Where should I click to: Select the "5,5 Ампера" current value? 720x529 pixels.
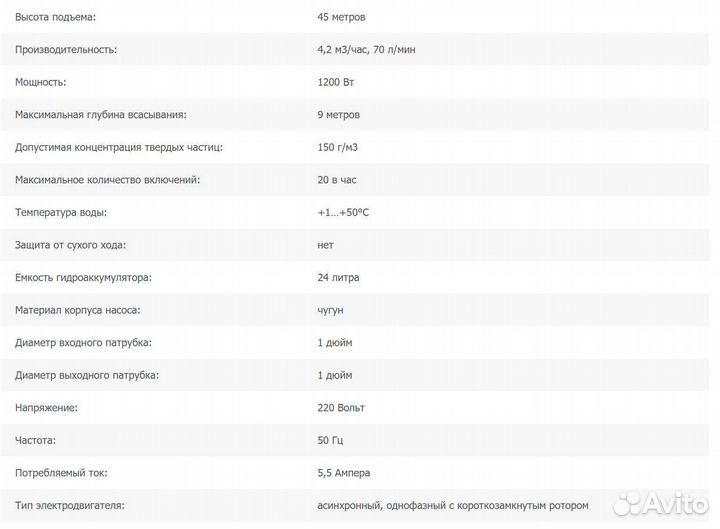345,472
